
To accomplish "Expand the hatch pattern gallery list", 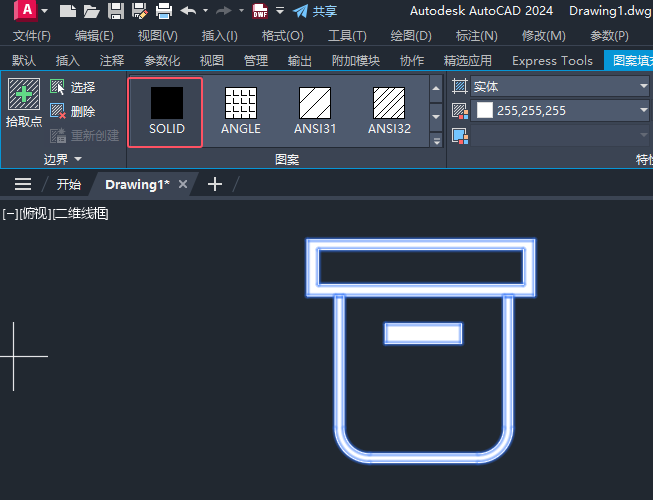I will pyautogui.click(x=436, y=141).
